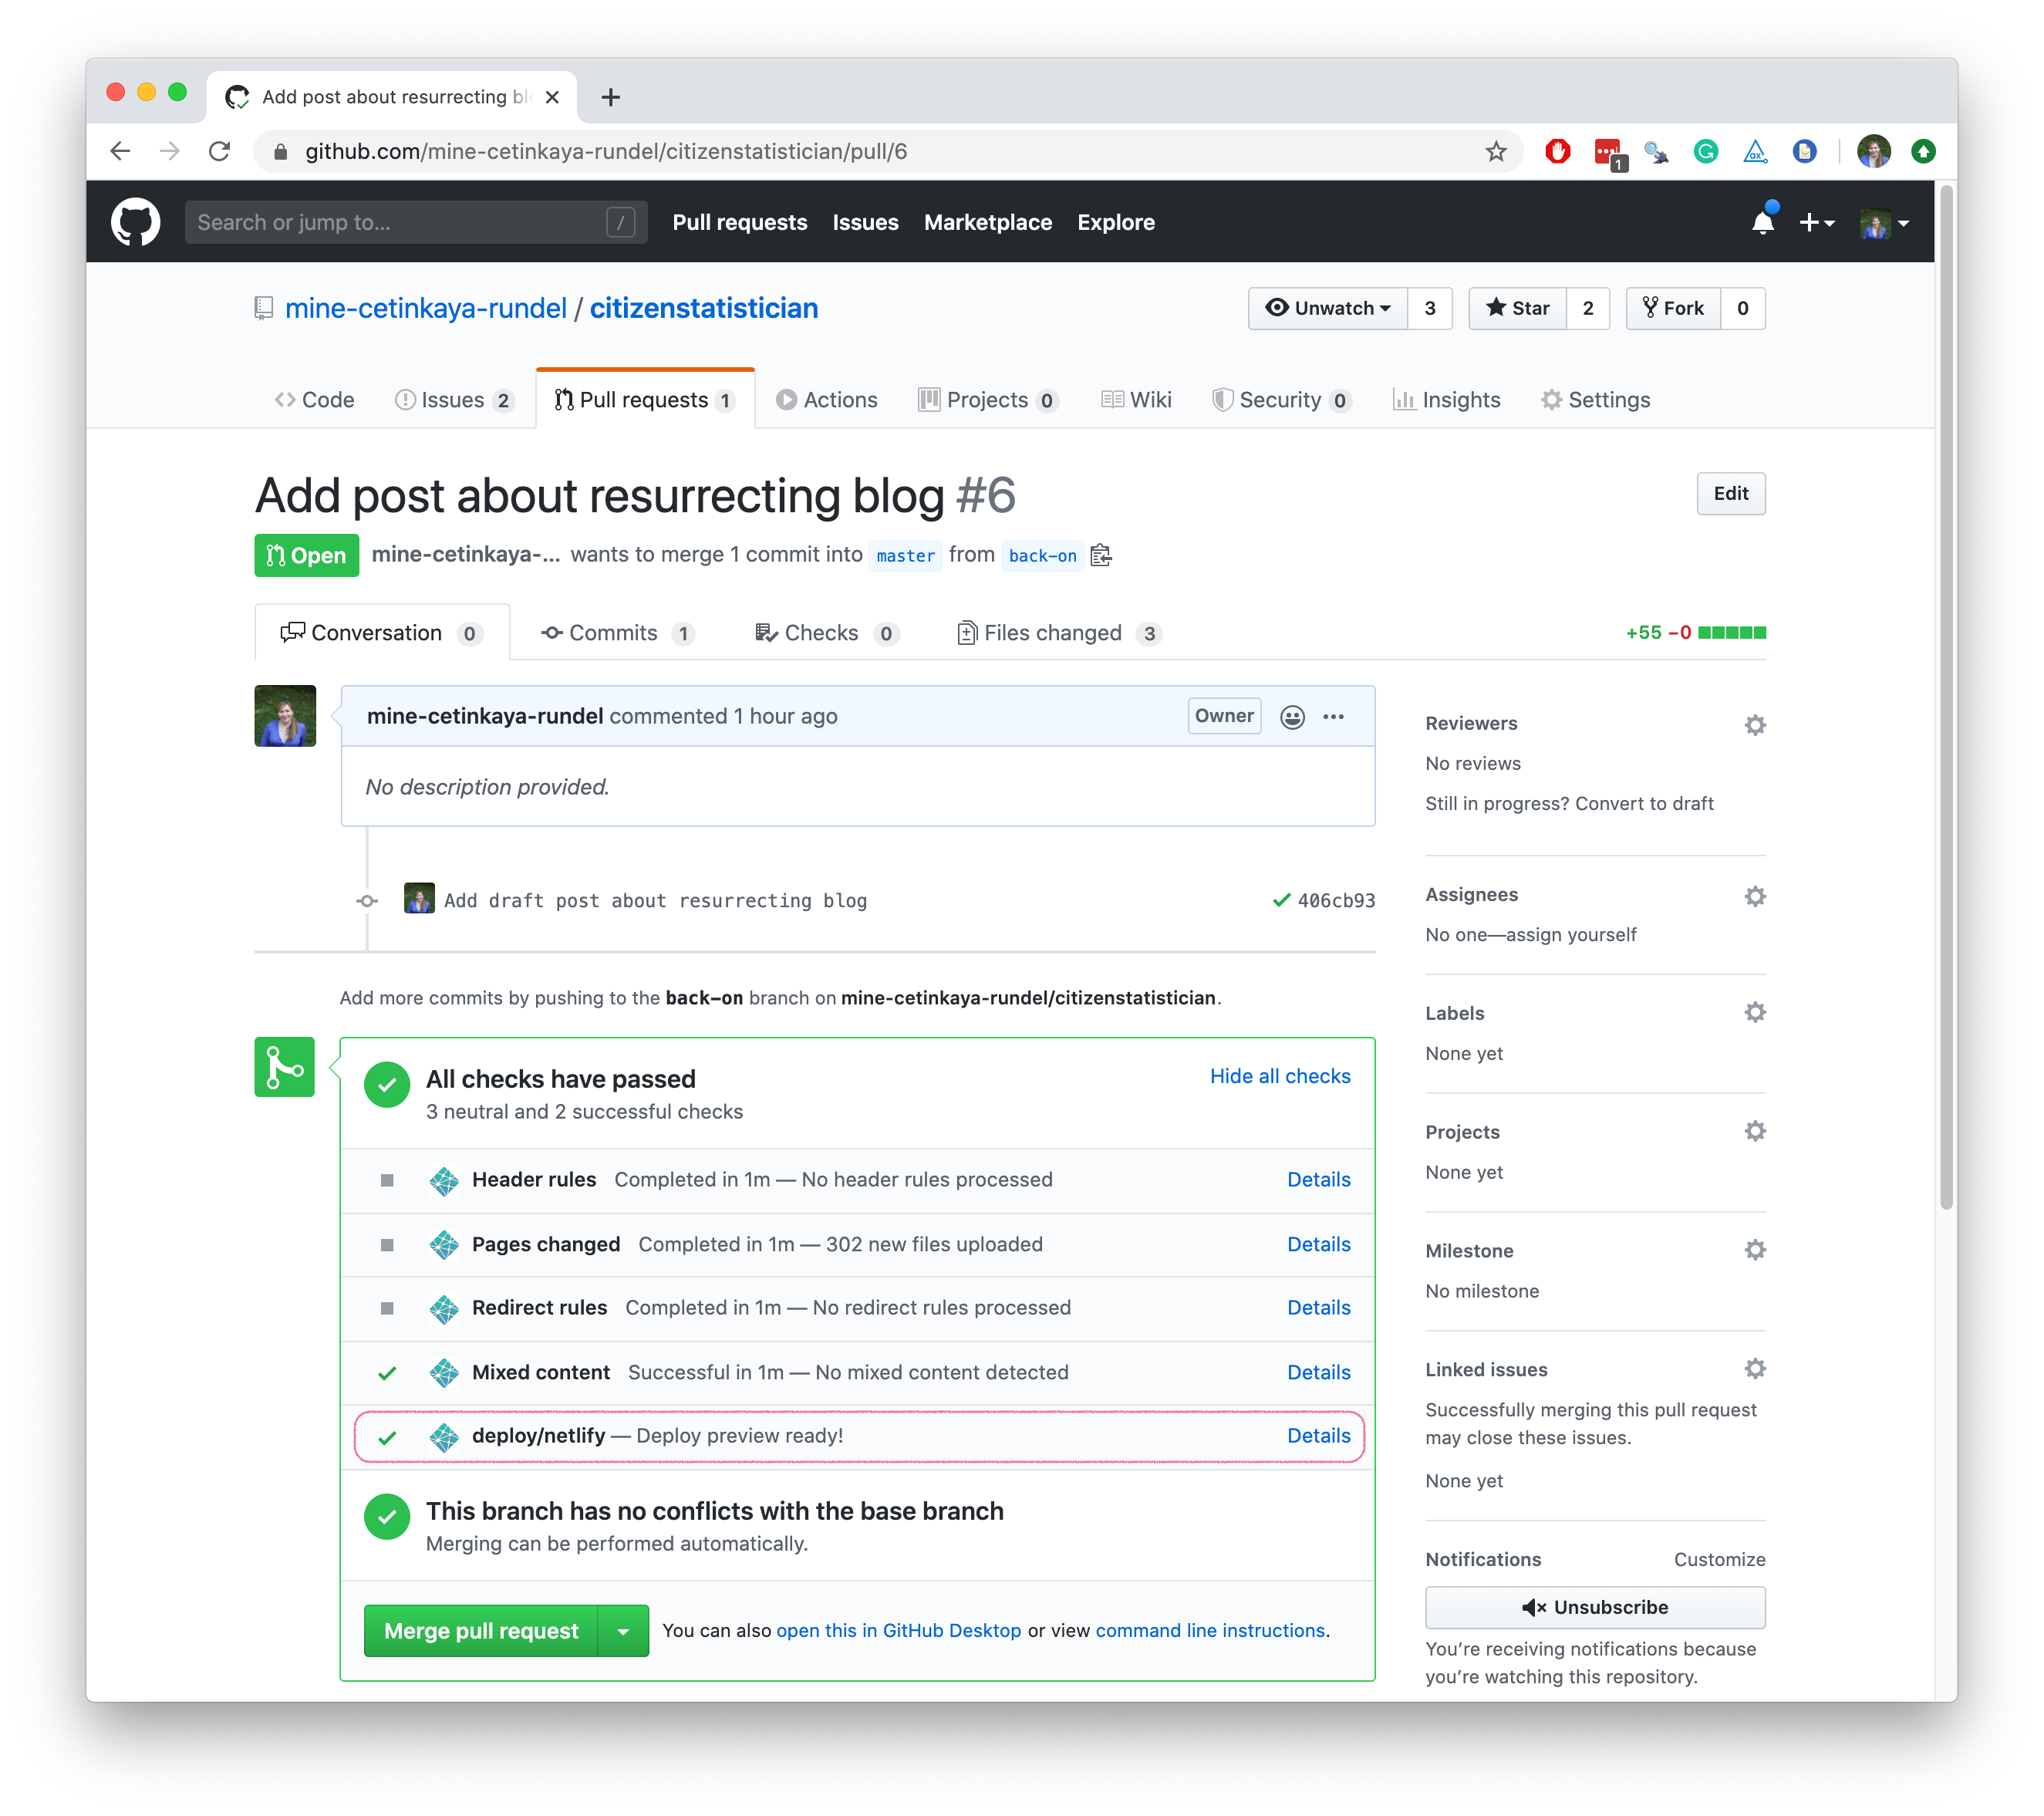
Task: Click the Netlify icon beside Pages changed
Action: (x=443, y=1245)
